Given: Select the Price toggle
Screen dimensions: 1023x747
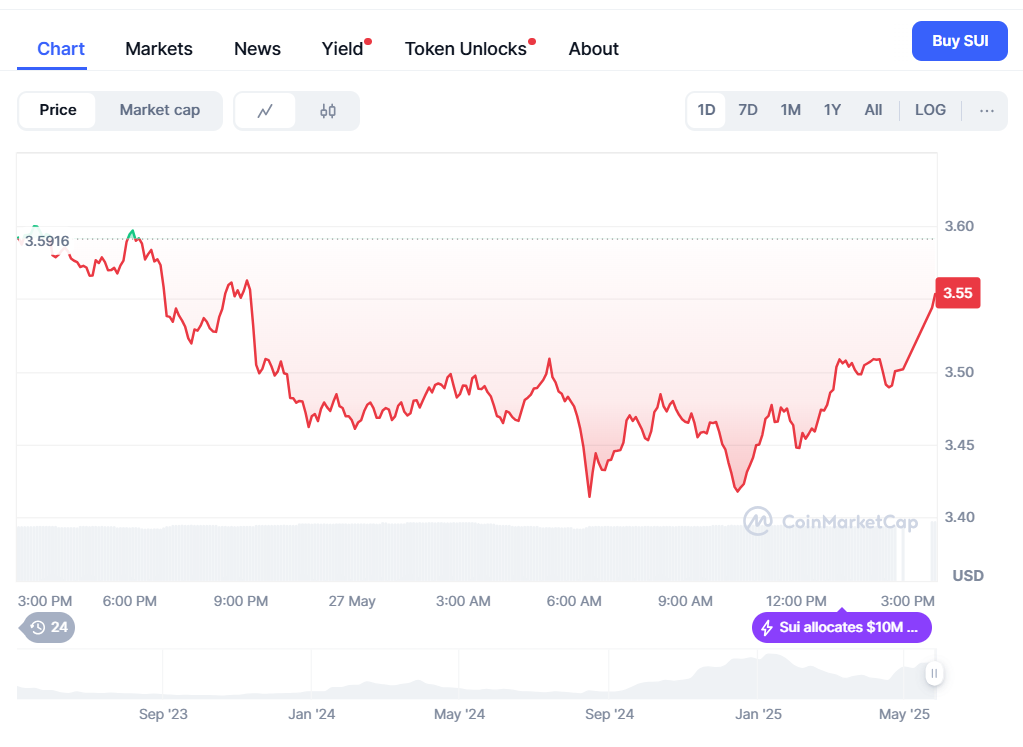Looking at the screenshot, I should pos(57,110).
